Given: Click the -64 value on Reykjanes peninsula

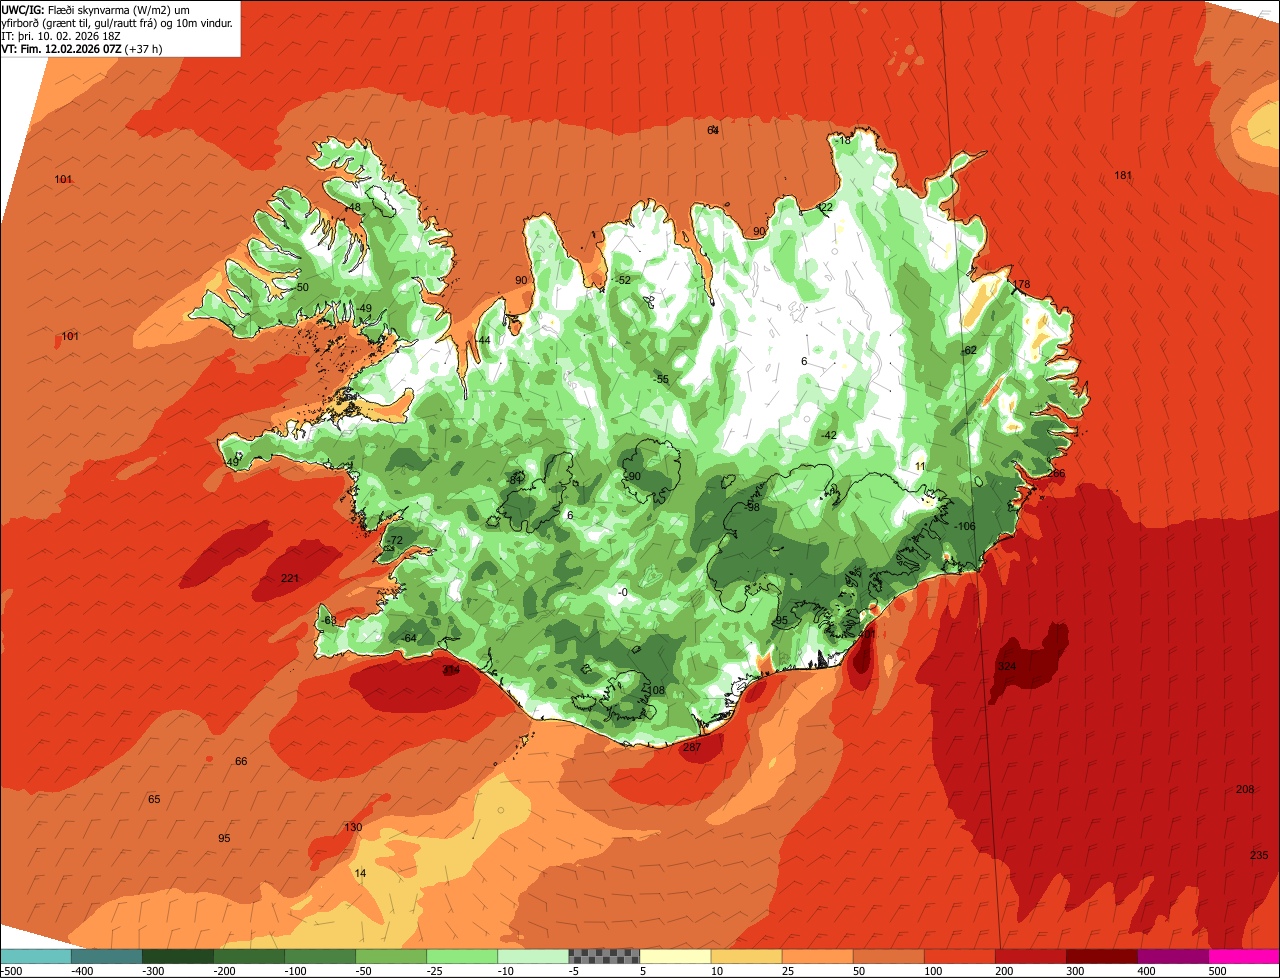Looking at the screenshot, I should [x=408, y=638].
